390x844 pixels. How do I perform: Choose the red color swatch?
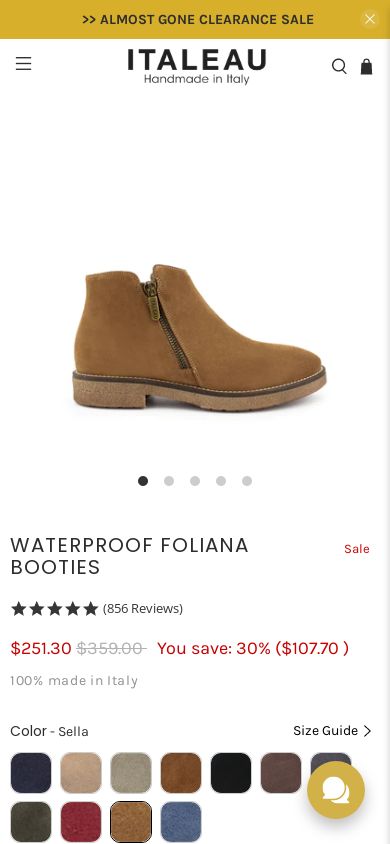[x=81, y=821]
